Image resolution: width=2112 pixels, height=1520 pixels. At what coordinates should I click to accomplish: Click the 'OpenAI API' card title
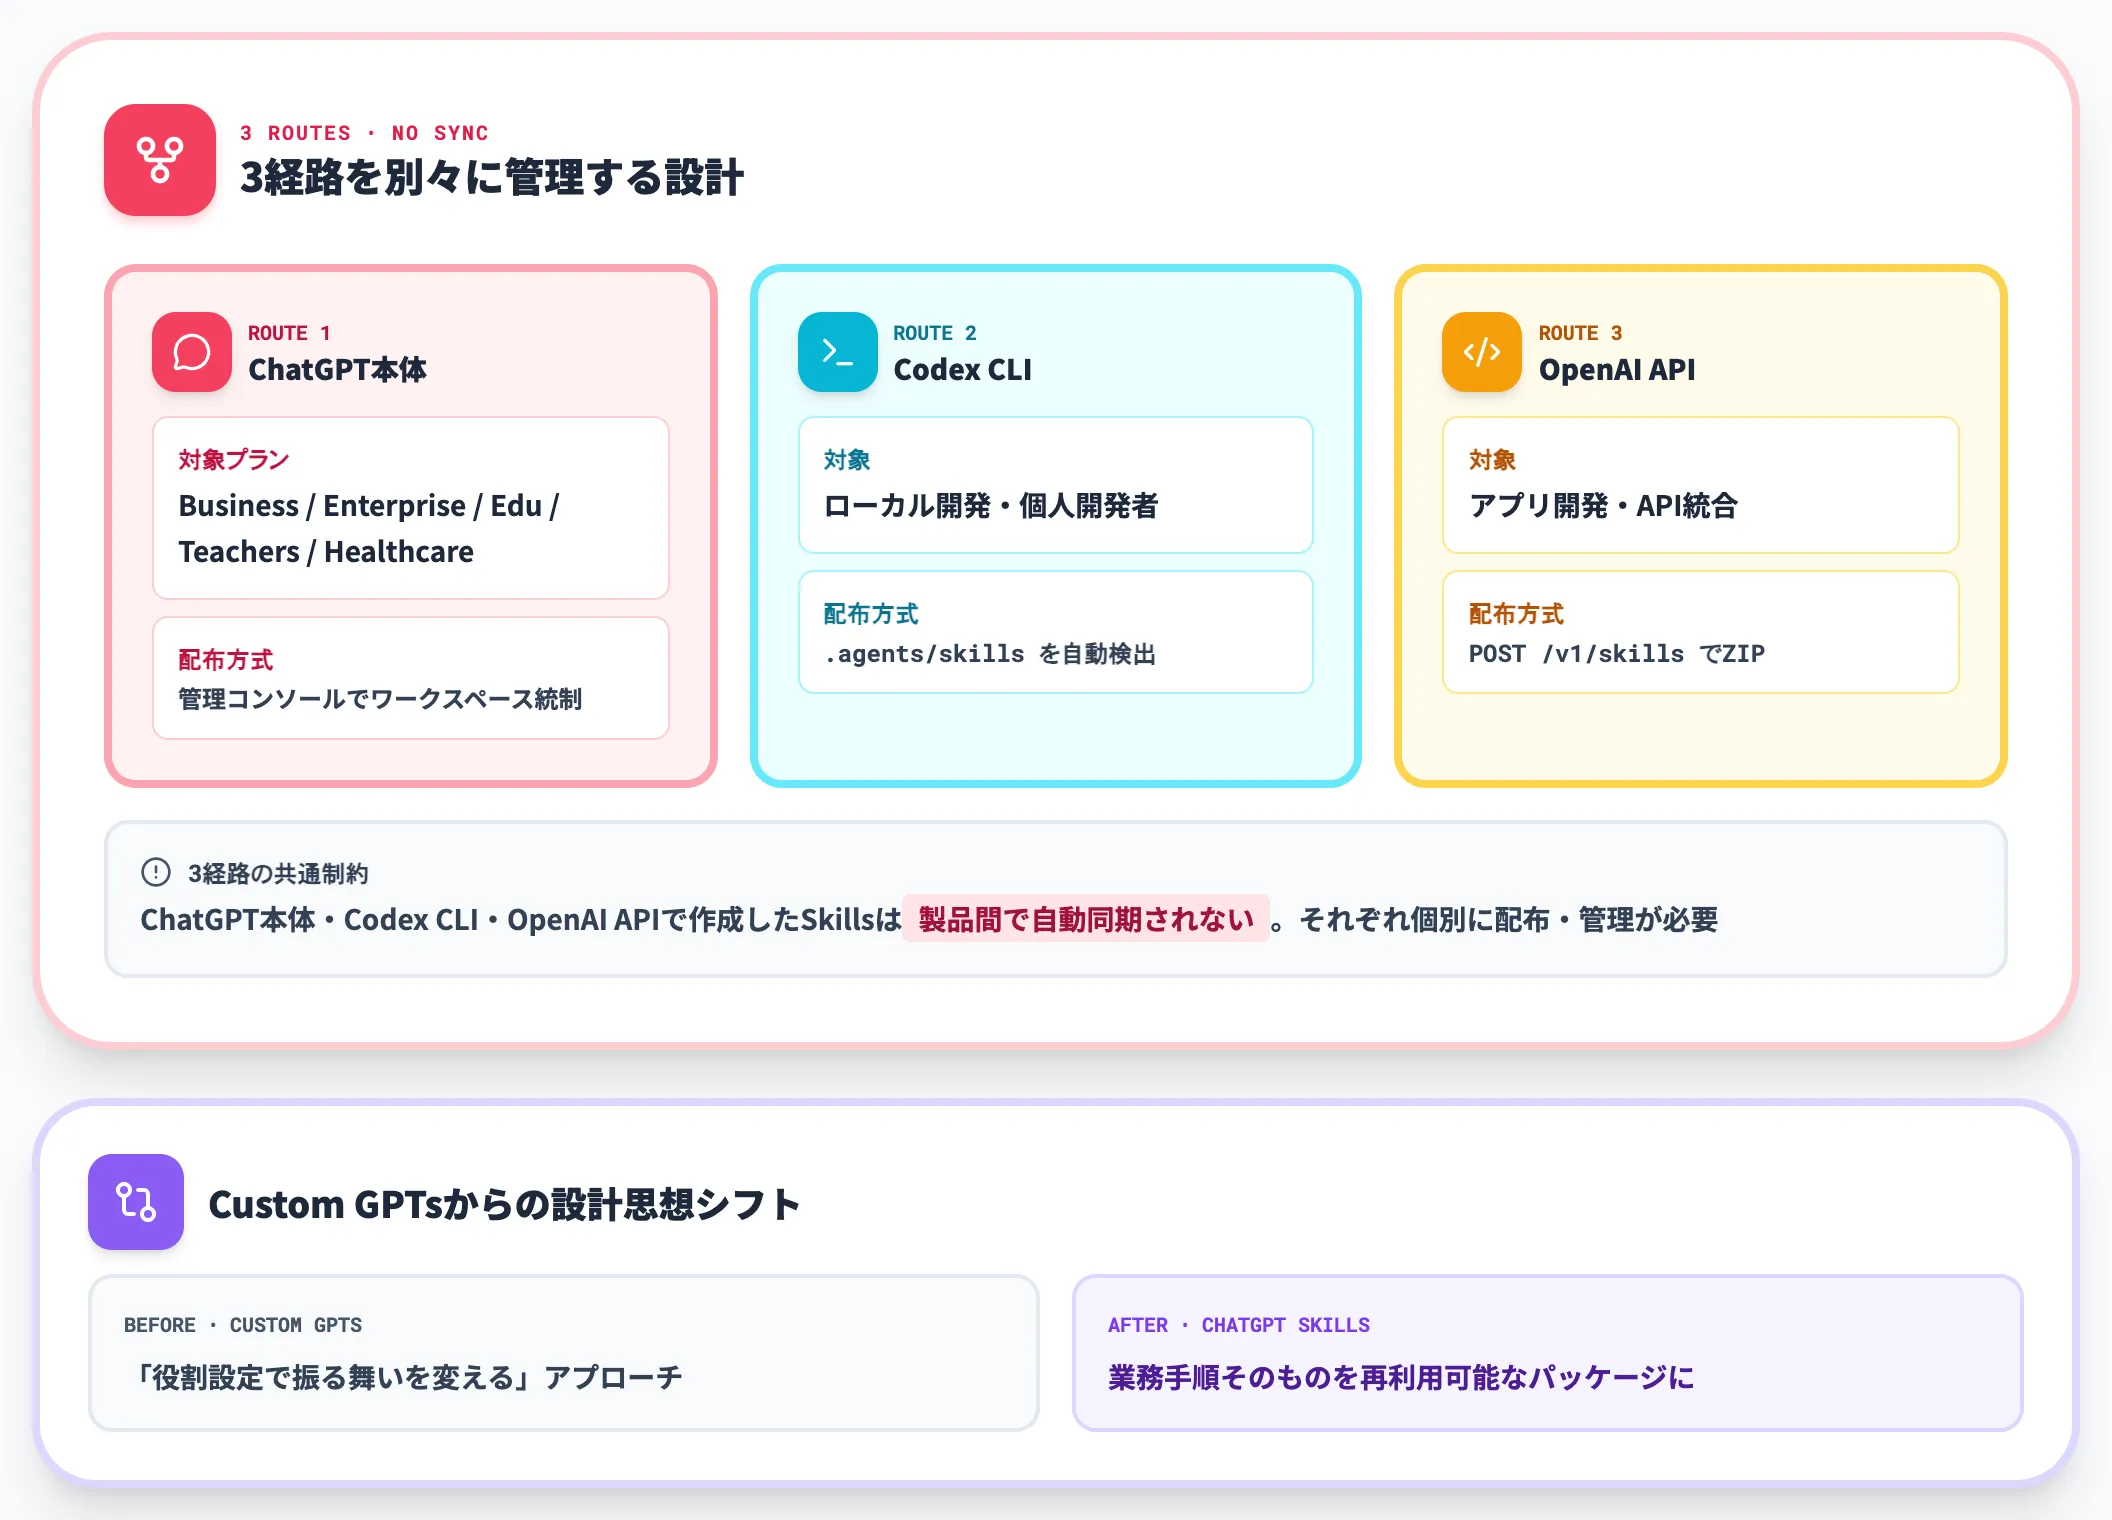1617,370
